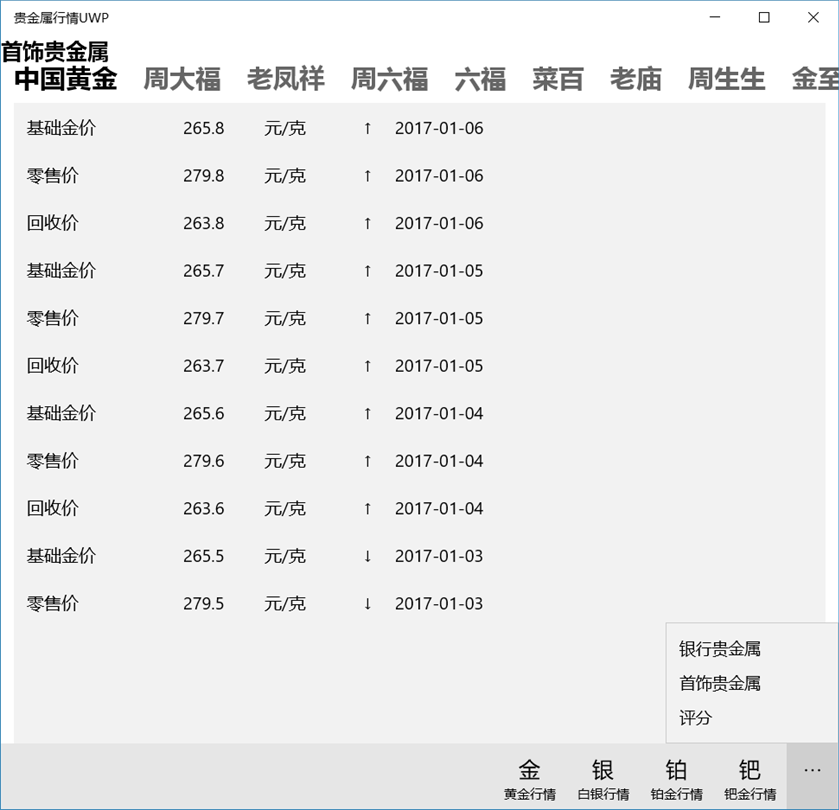Click the price value 279.5

203,605
